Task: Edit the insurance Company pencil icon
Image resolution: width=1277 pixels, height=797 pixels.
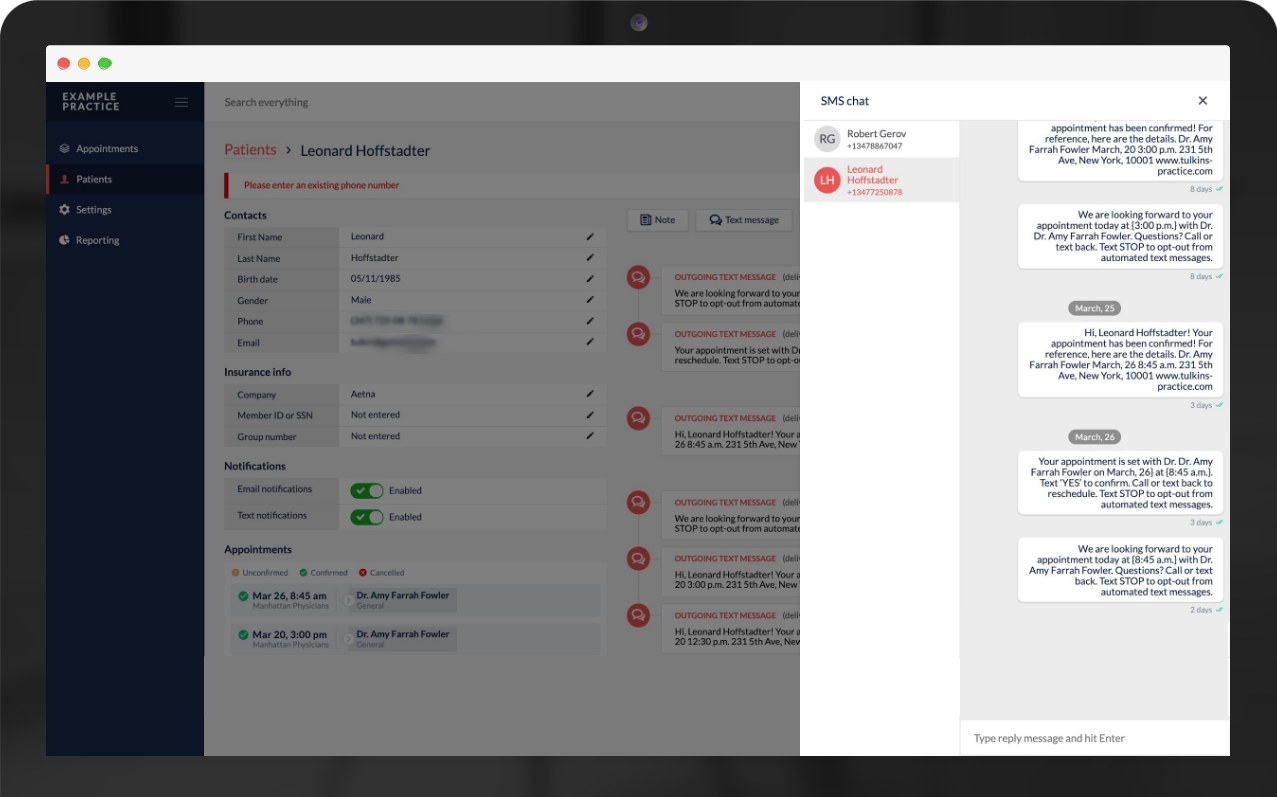Action: (x=590, y=394)
